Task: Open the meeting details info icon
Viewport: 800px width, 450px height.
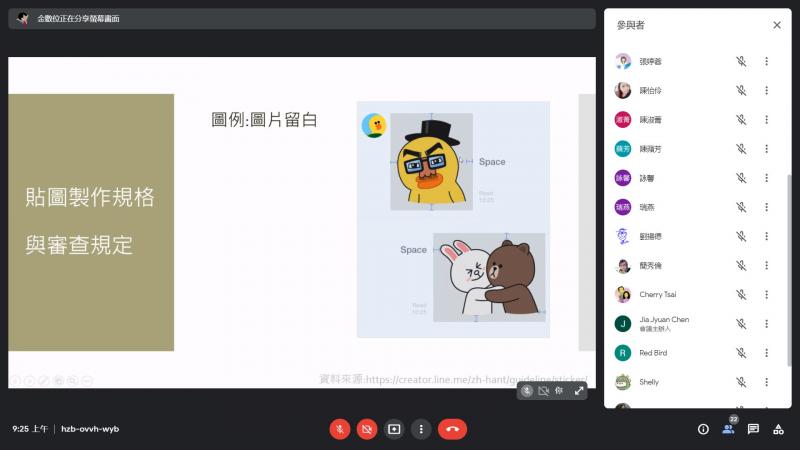Action: click(x=703, y=429)
